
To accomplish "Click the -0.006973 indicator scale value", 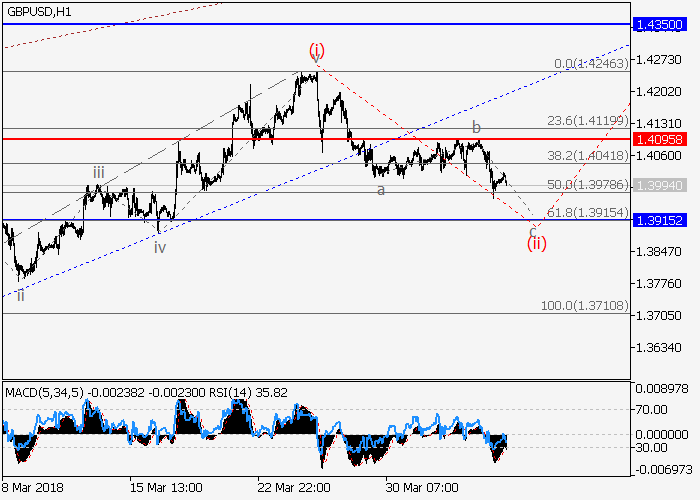I will pos(664,470).
